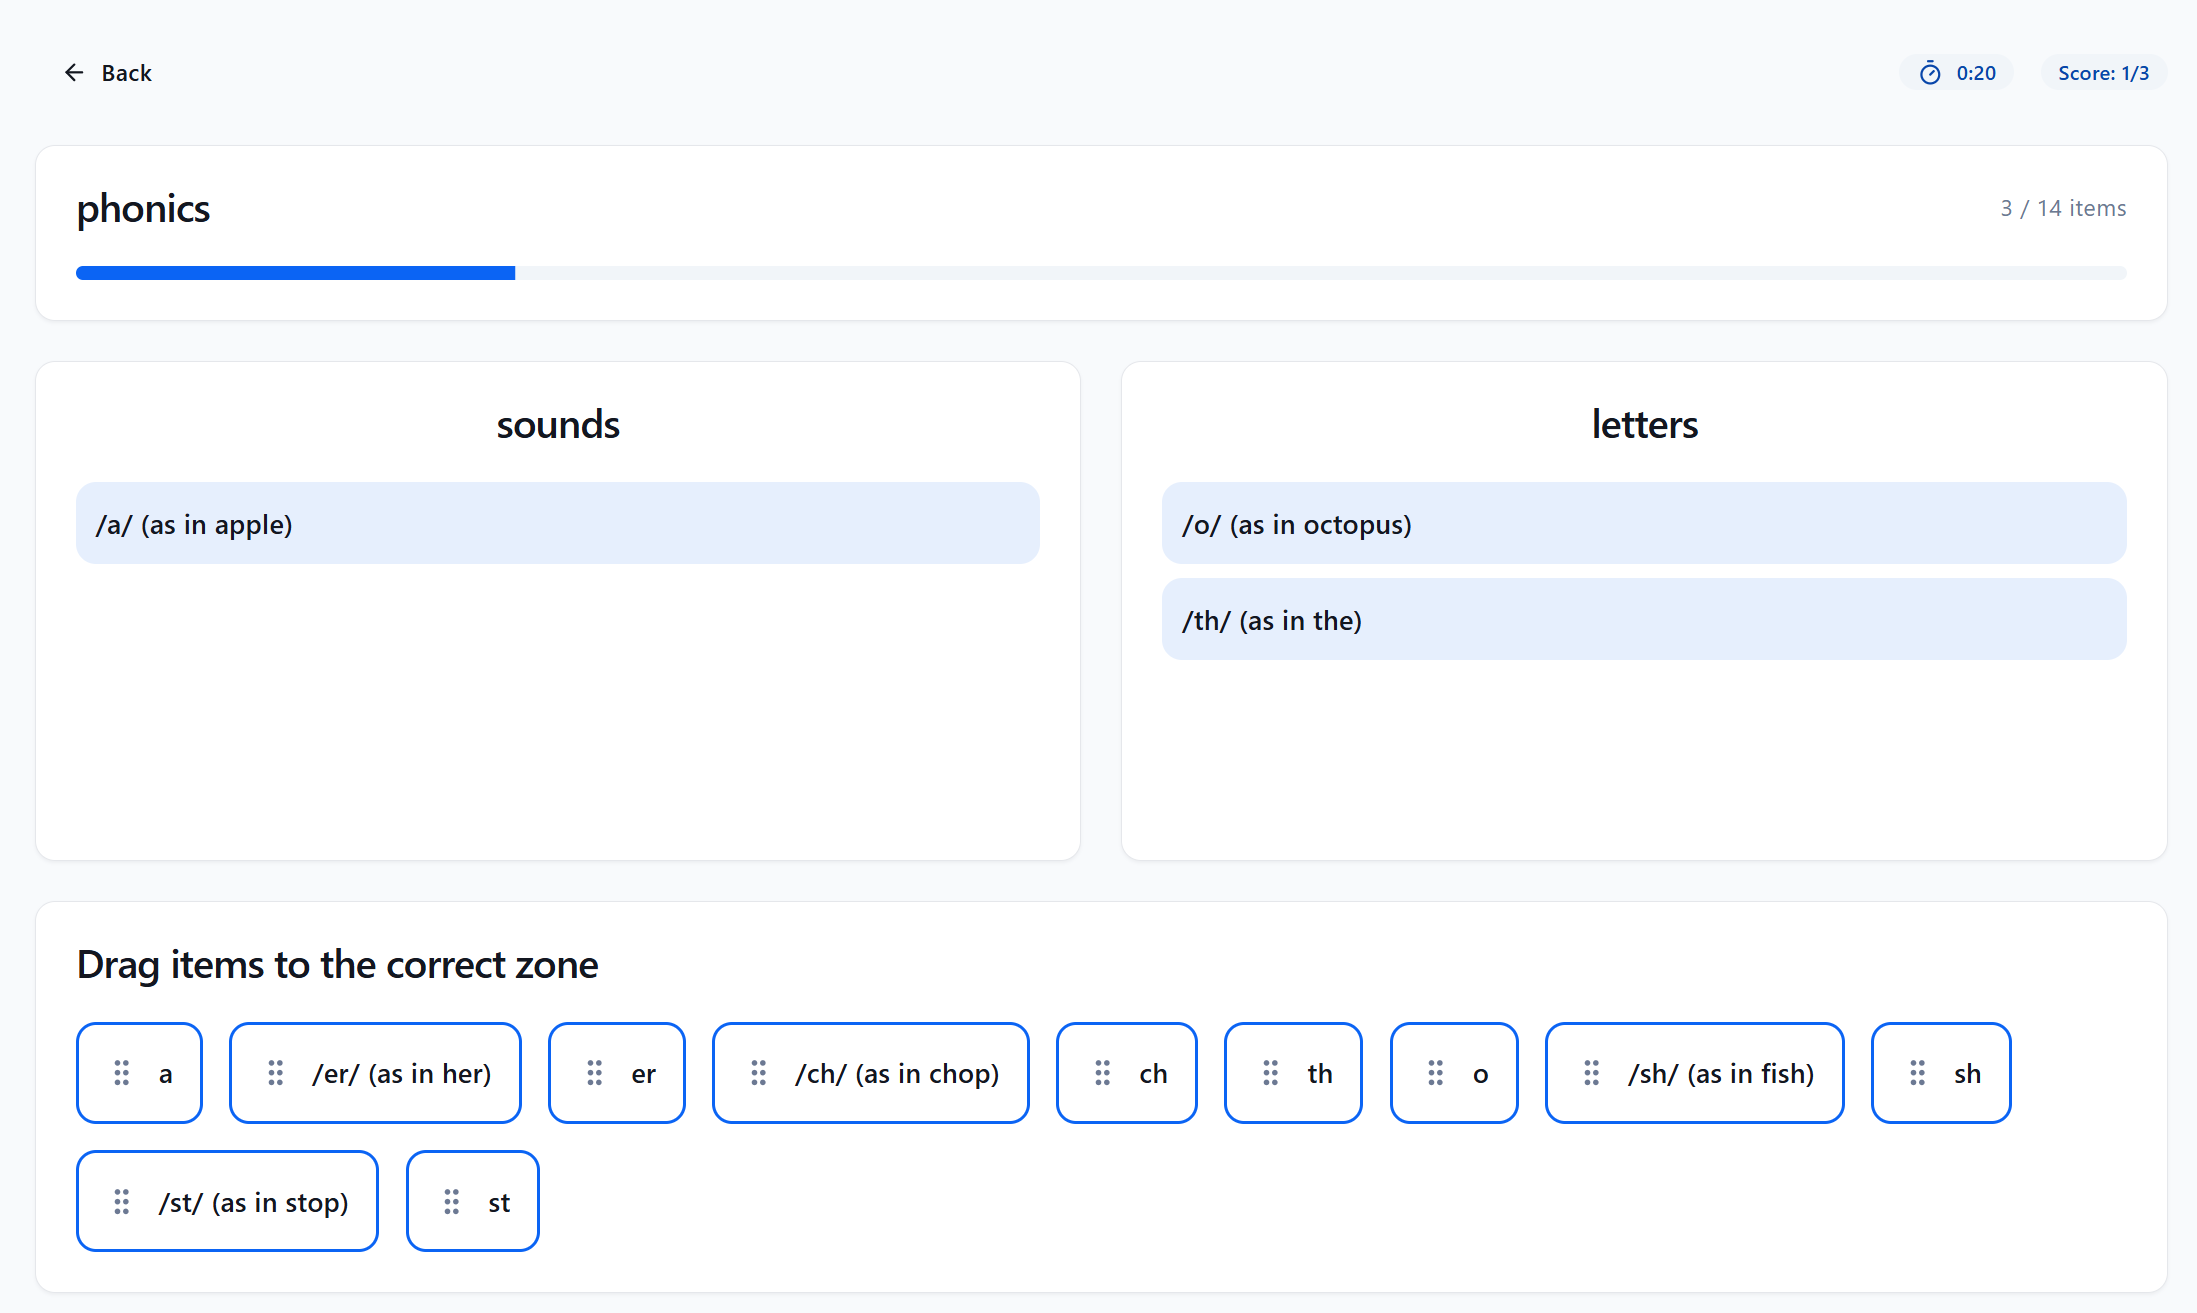This screenshot has height=1313, width=2197.
Task: Click drag handle on the 'st' chip
Action: [452, 1201]
